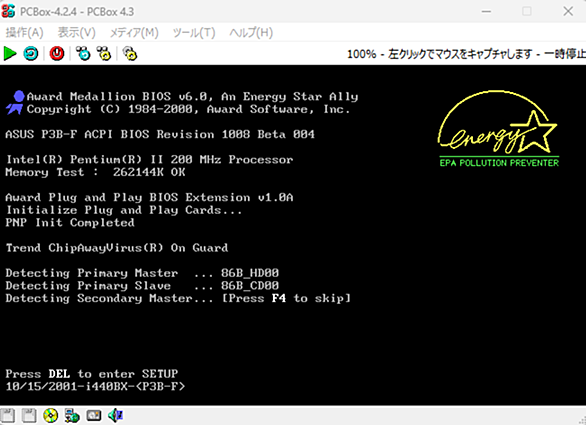Screen dimensions: 586x425
Task: Click the '86B_CD00' primary slave value
Action: click(250, 286)
